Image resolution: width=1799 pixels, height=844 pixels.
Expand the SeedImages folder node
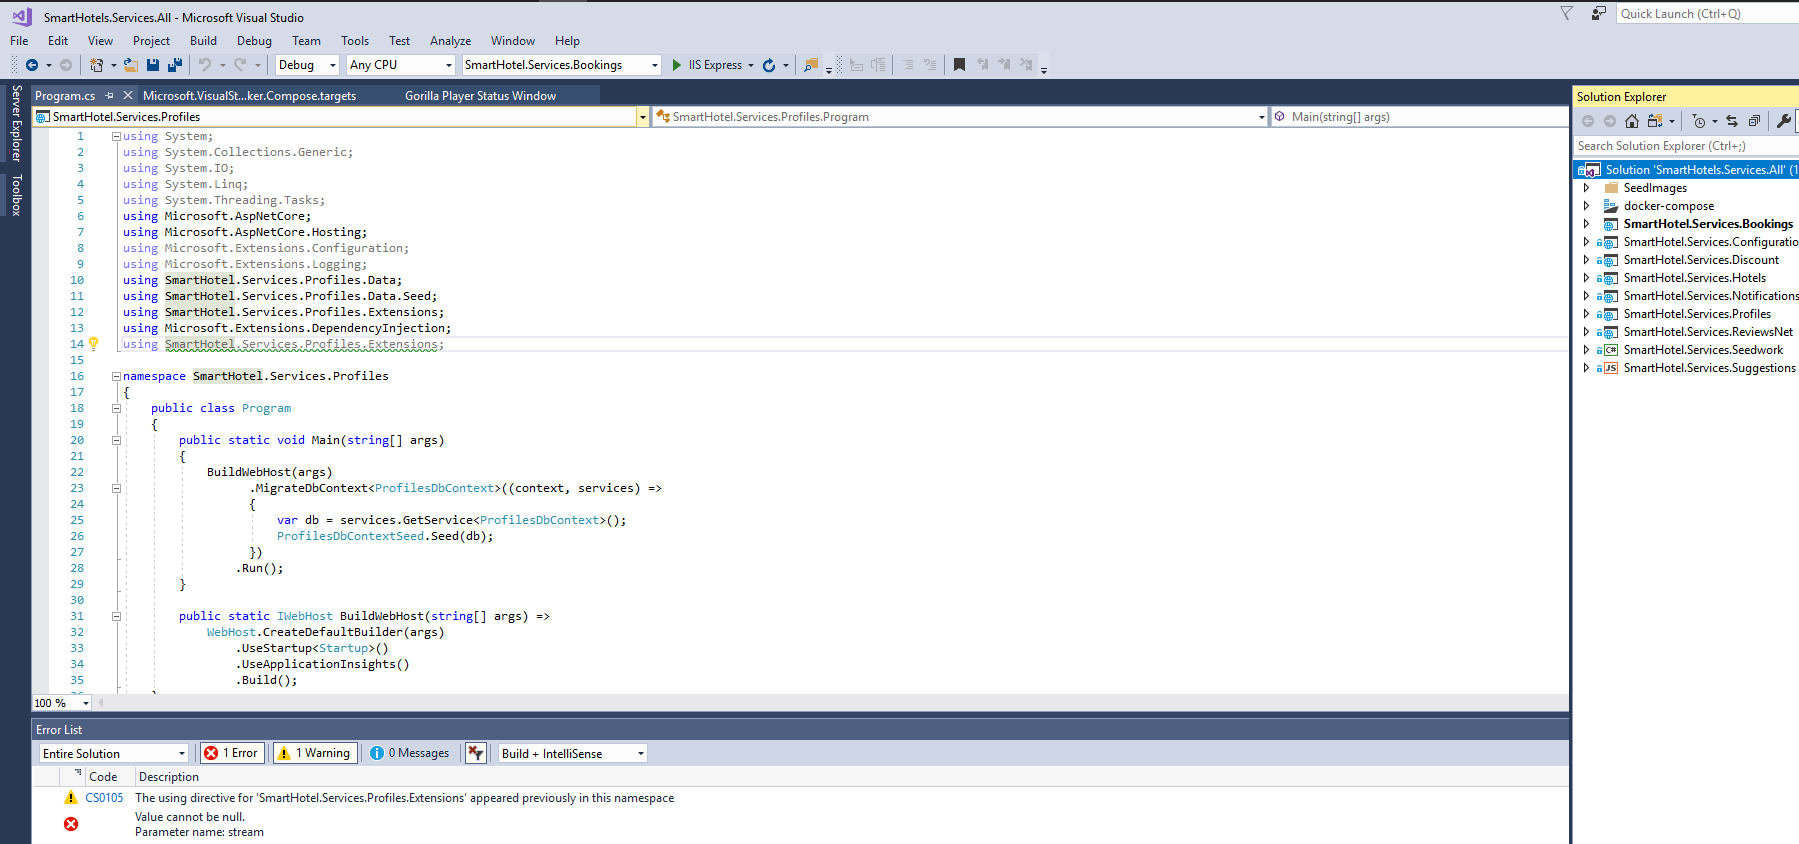[x=1586, y=188]
